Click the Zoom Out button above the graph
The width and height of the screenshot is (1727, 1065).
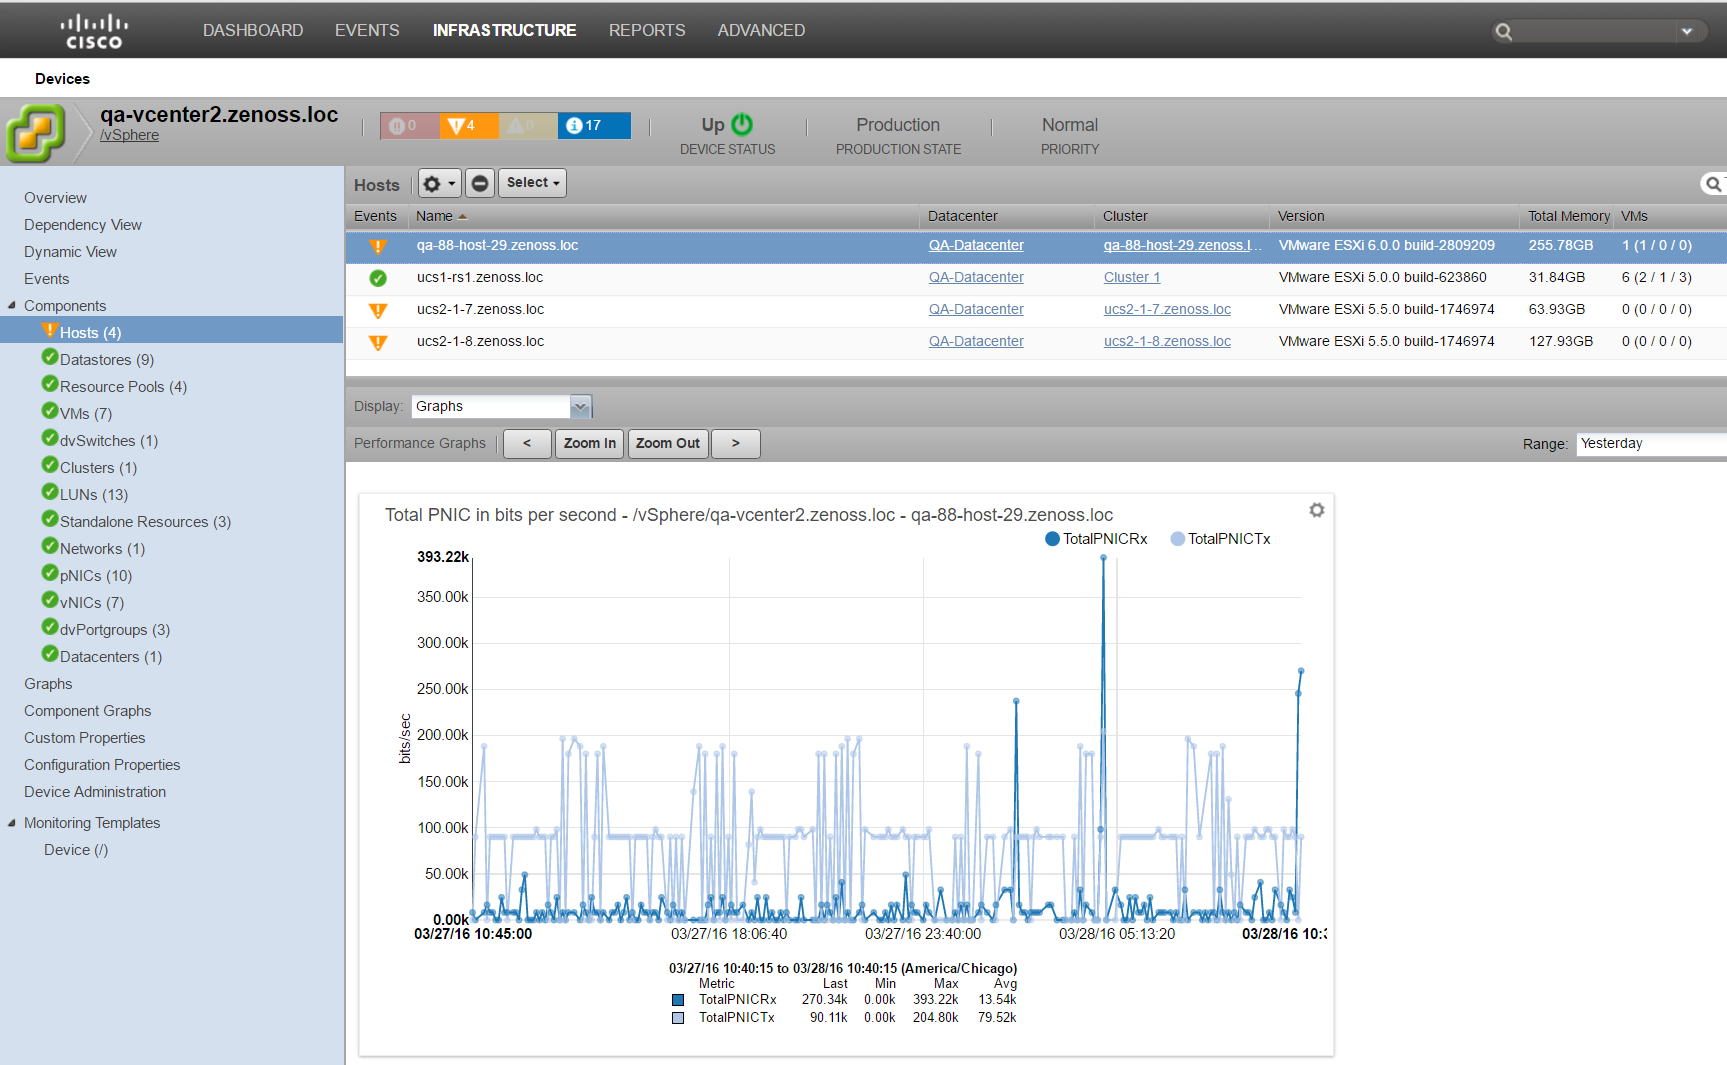tap(667, 443)
